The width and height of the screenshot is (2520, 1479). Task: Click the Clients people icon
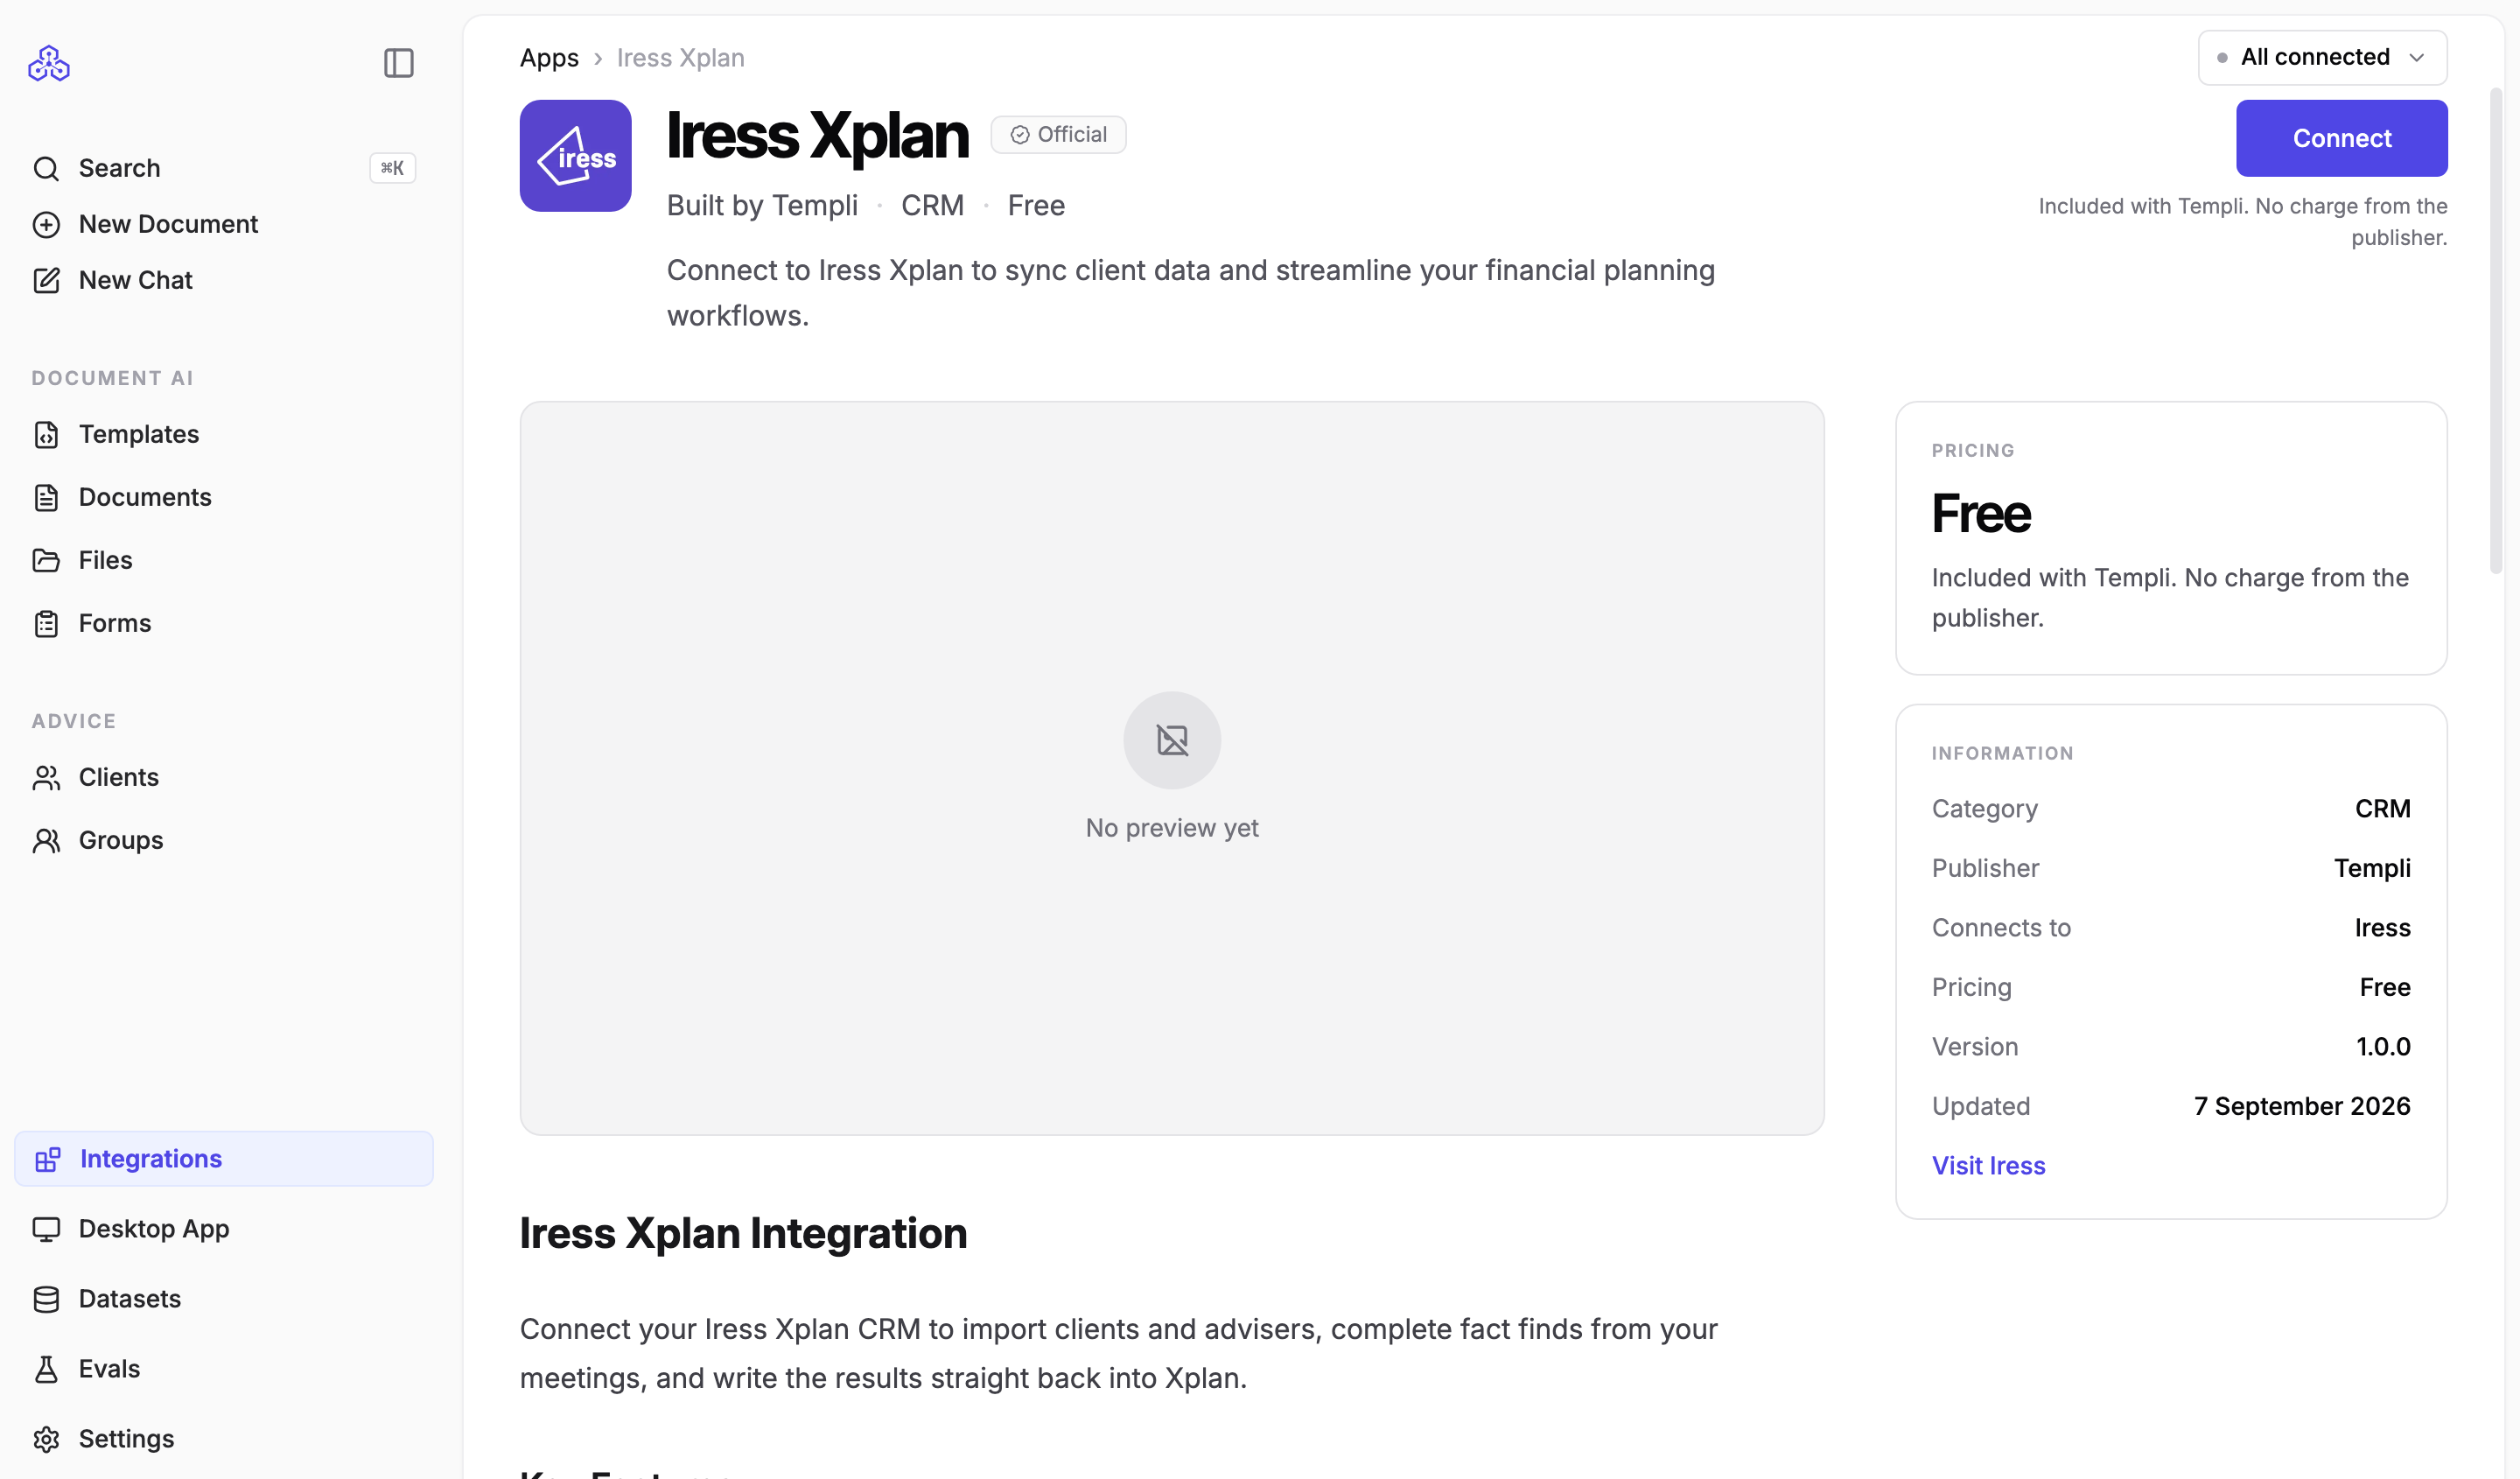click(46, 777)
